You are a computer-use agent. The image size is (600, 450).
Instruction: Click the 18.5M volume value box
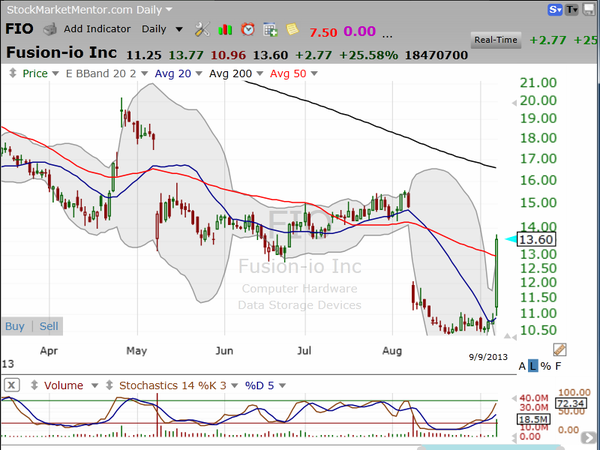pyautogui.click(x=534, y=419)
